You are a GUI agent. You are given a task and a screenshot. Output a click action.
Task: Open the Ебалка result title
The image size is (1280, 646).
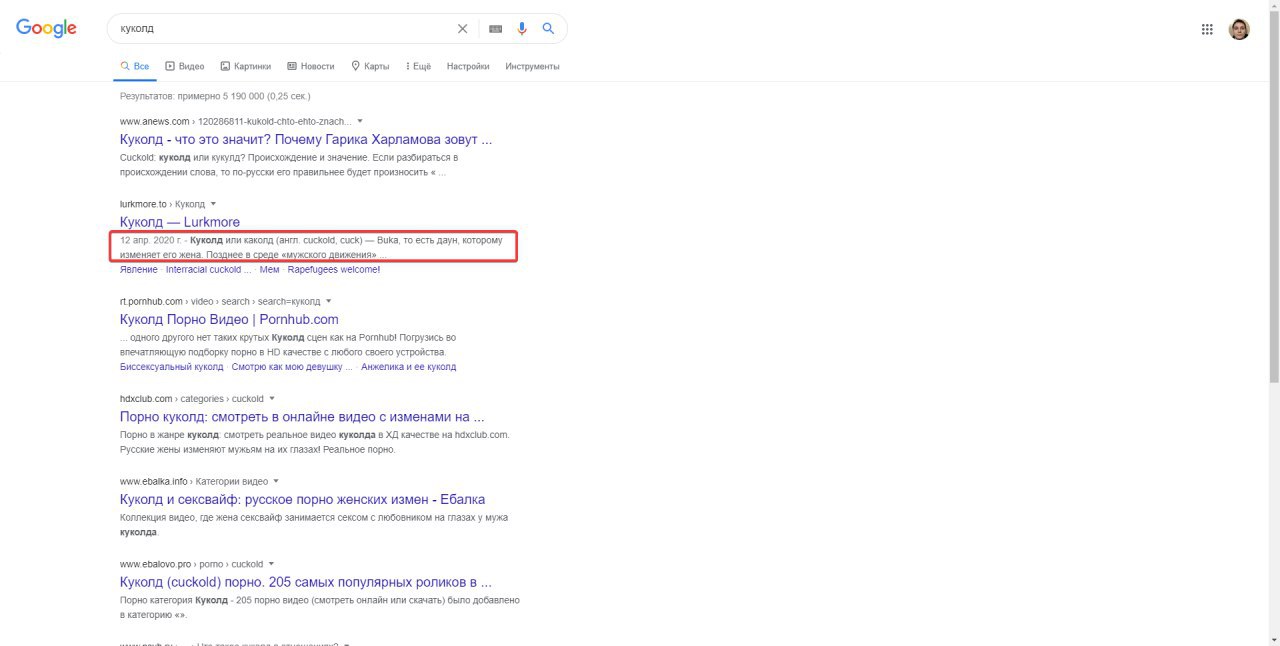point(302,499)
